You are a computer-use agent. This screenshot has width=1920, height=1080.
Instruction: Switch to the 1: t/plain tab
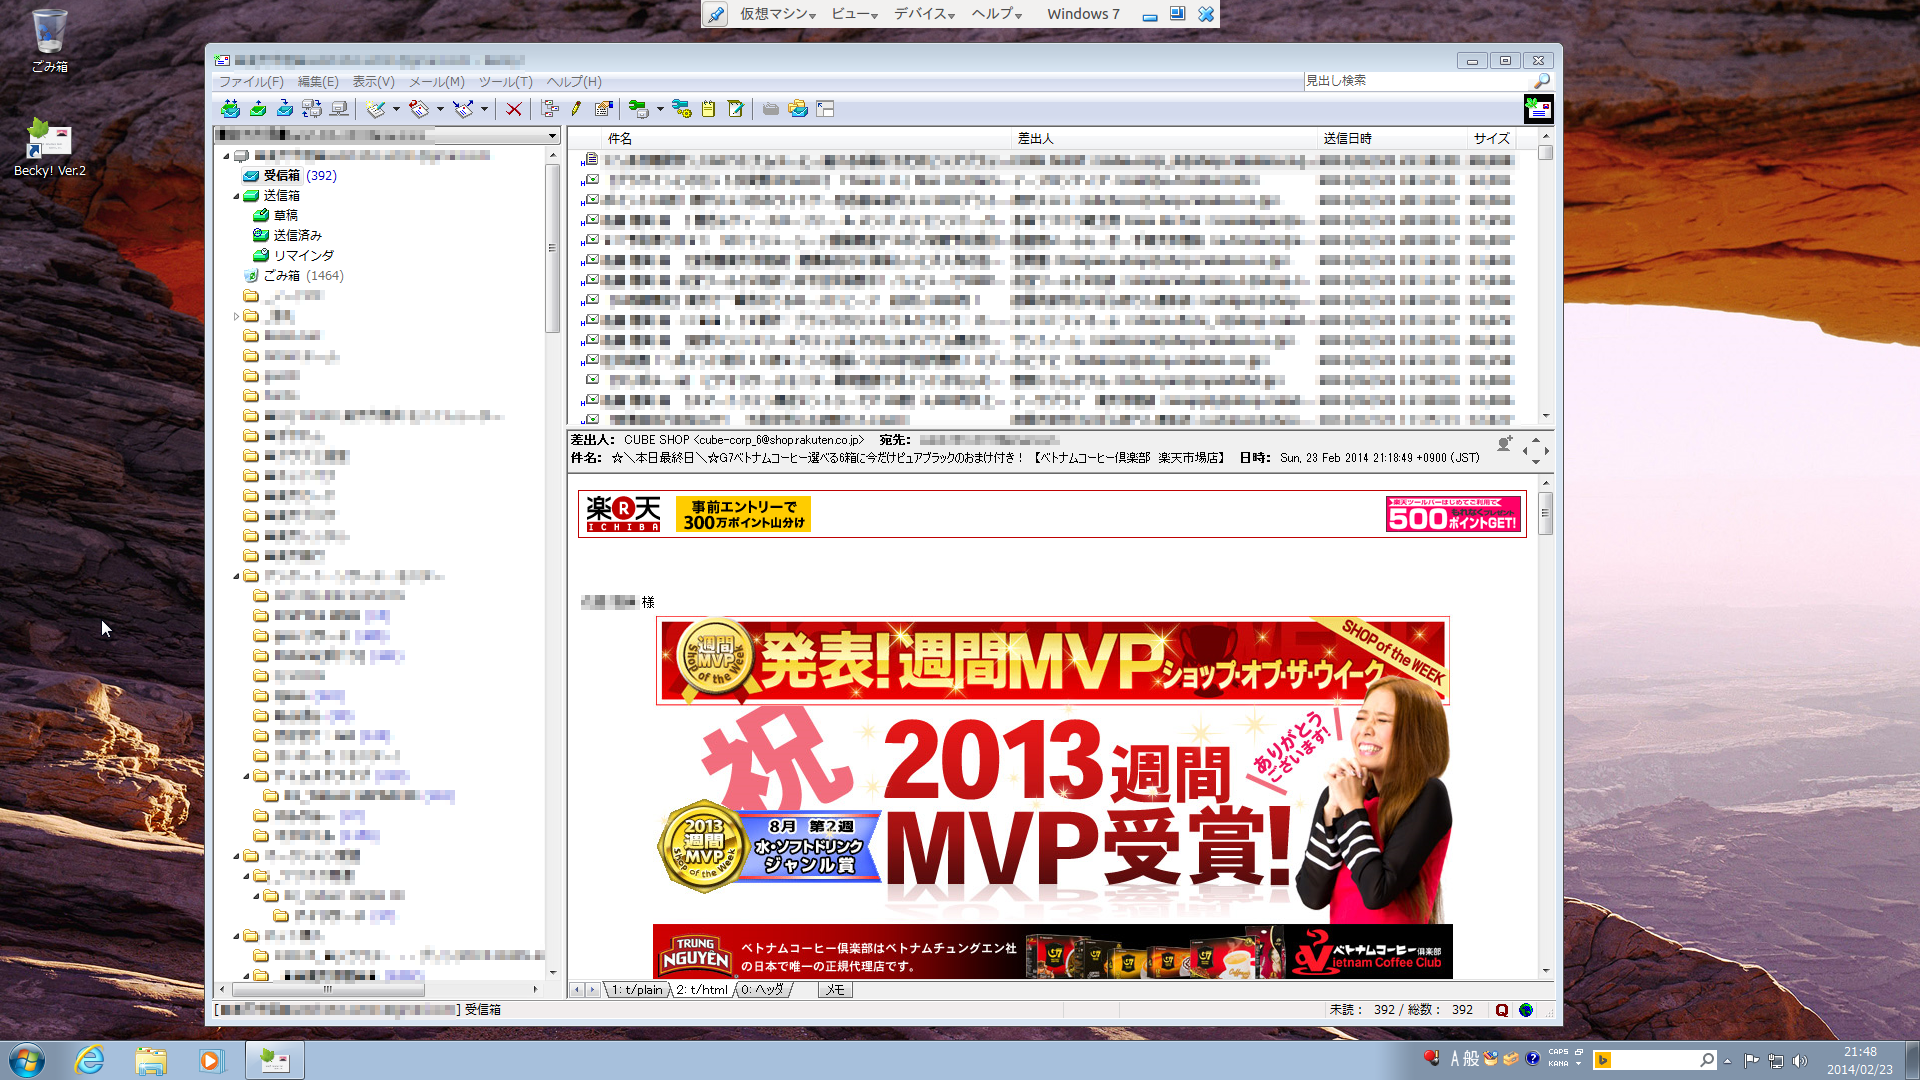[637, 990]
